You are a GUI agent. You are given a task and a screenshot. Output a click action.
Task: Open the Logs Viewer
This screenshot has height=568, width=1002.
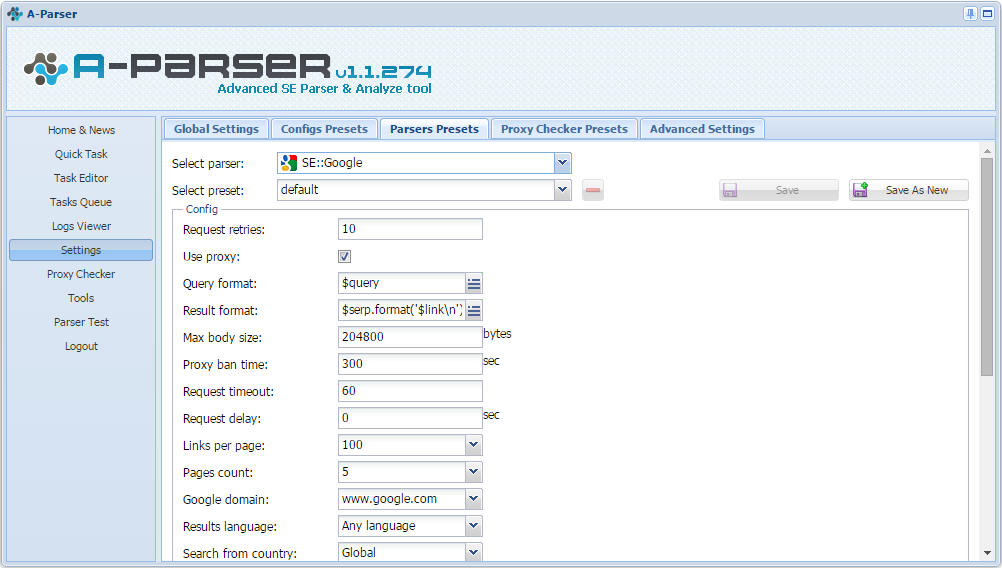[81, 226]
